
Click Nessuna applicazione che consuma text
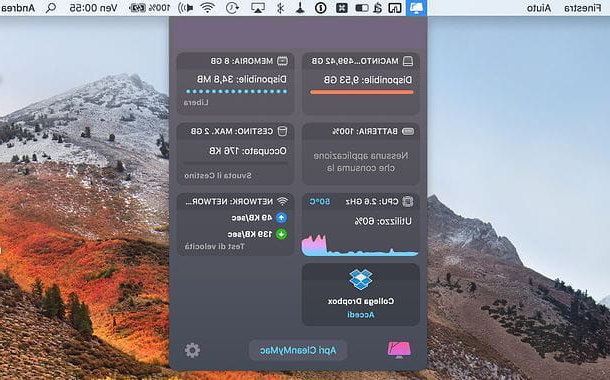pos(361,162)
